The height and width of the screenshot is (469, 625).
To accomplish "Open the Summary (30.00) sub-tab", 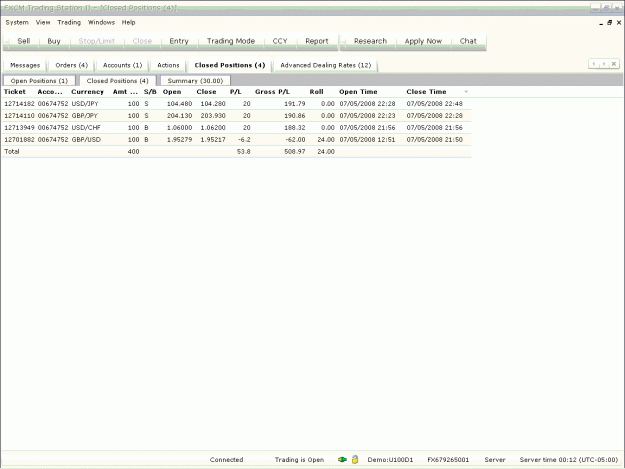I will [x=195, y=81].
